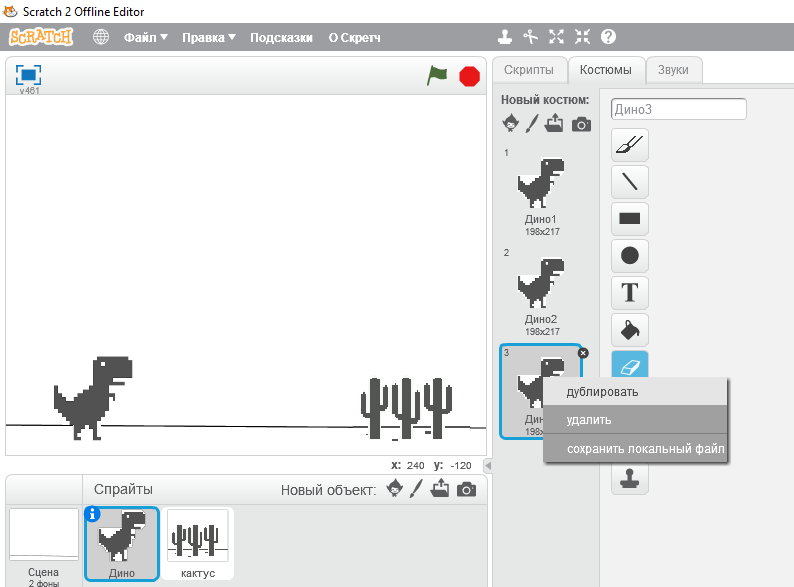Open the Правка menu

point(209,37)
